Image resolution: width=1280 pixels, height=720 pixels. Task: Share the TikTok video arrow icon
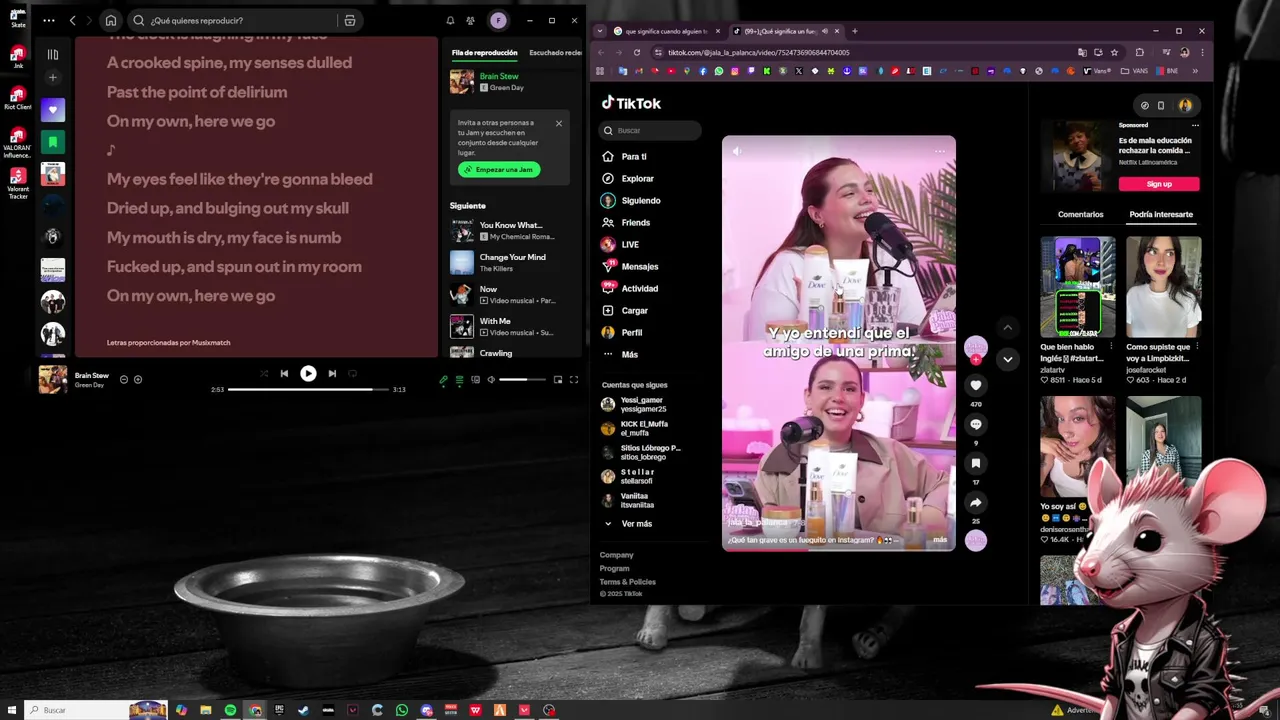pyautogui.click(x=976, y=502)
